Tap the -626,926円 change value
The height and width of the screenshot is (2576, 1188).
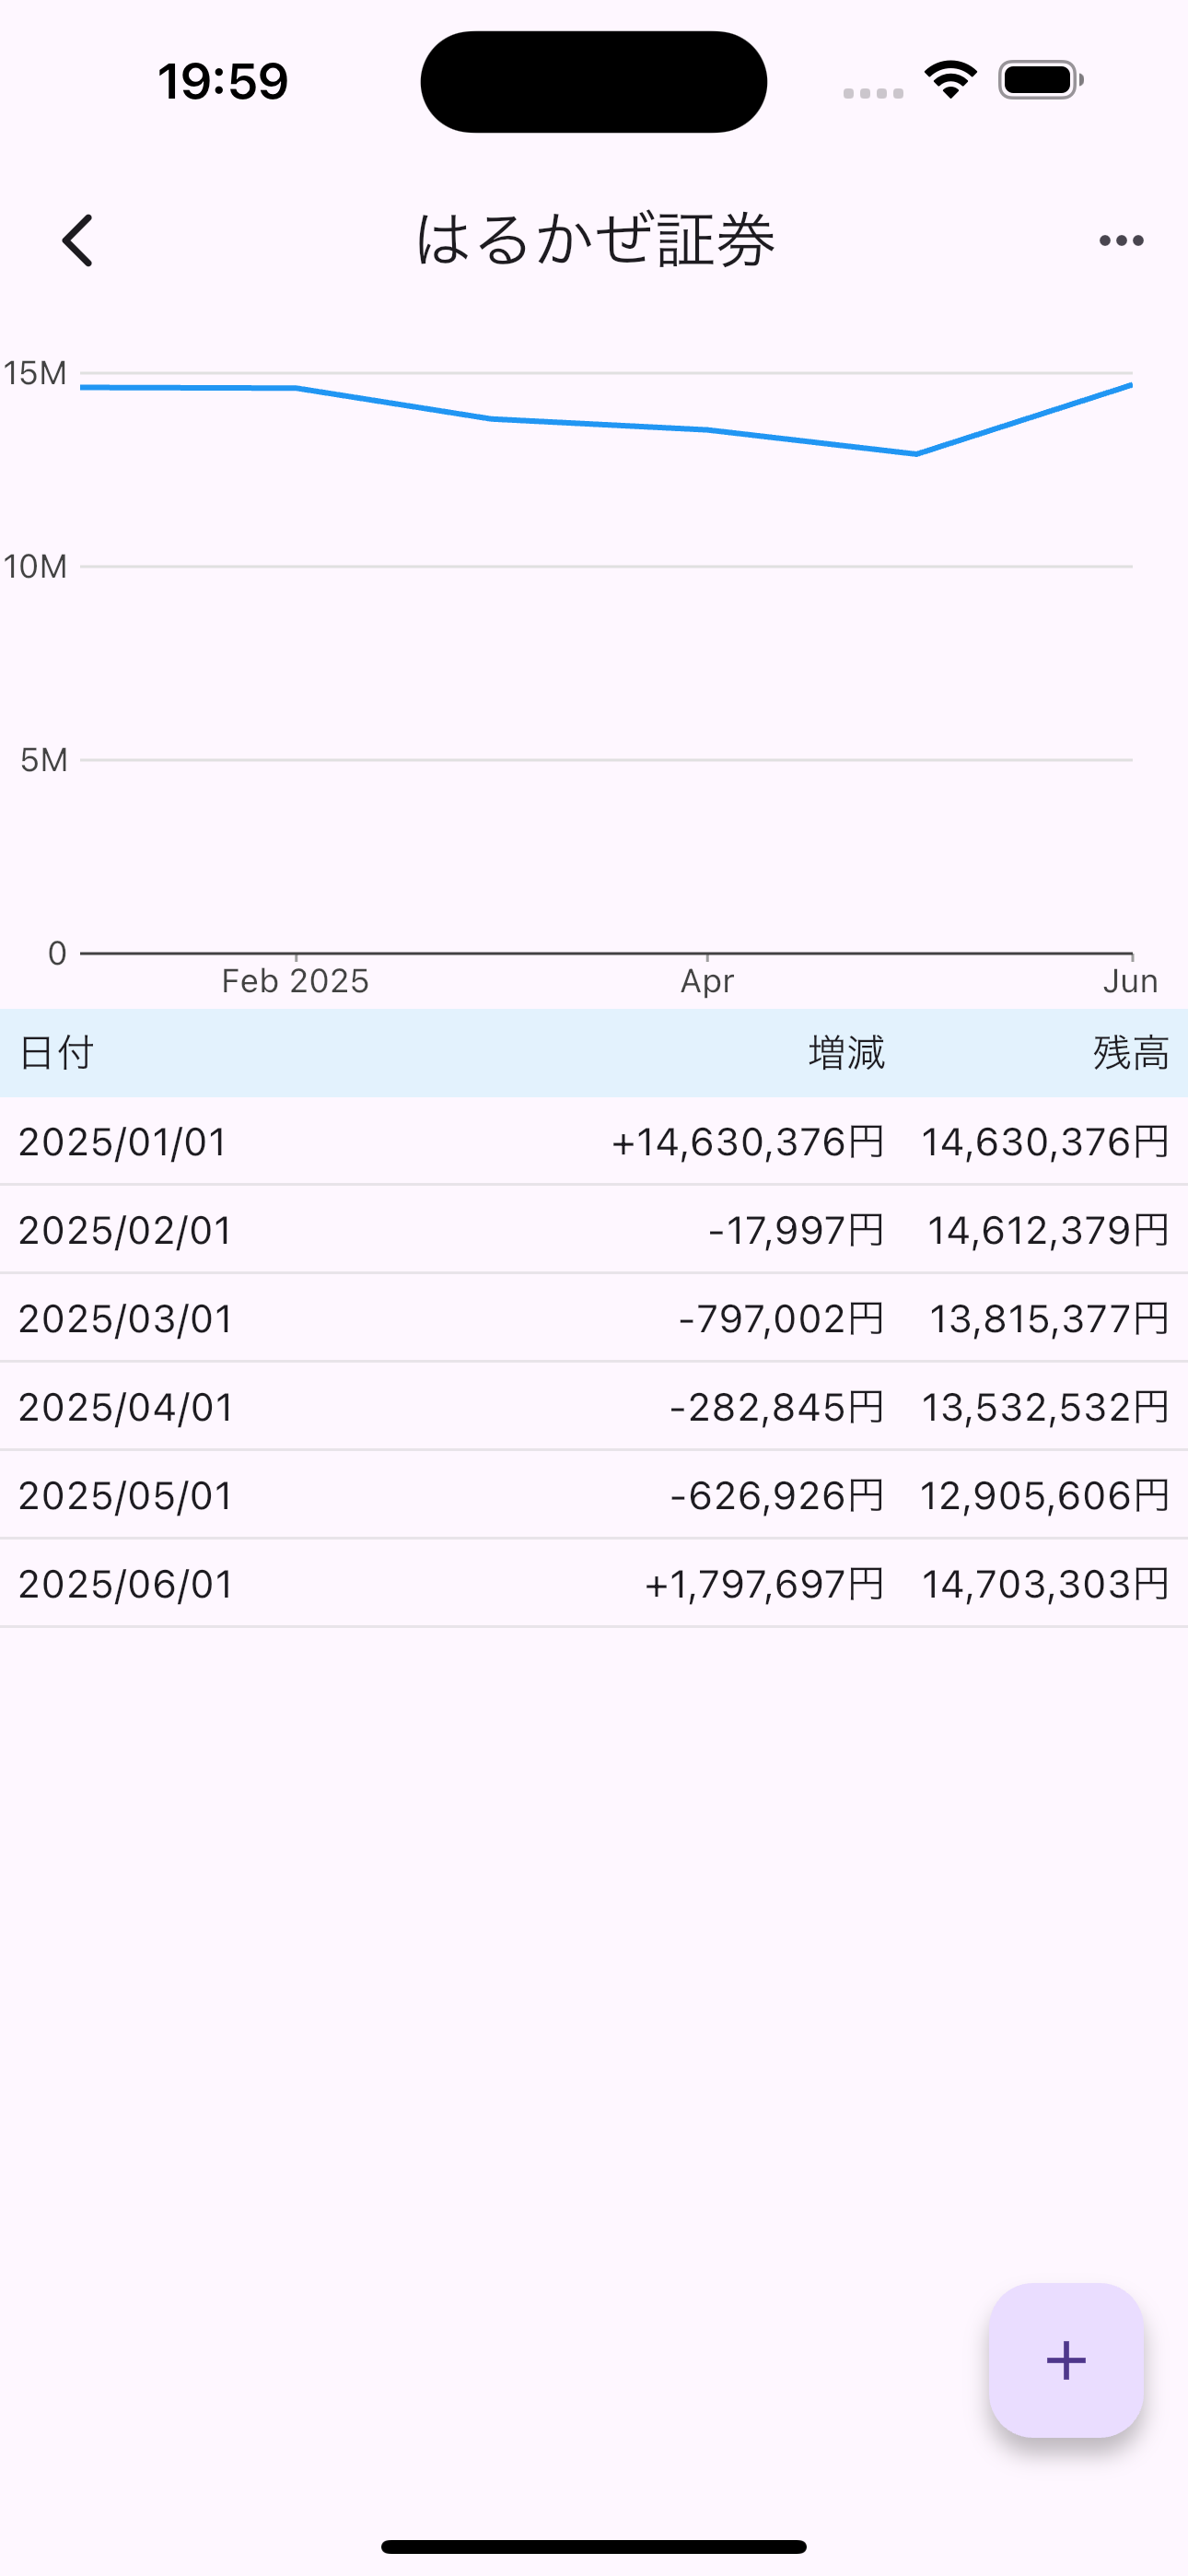pos(778,1496)
